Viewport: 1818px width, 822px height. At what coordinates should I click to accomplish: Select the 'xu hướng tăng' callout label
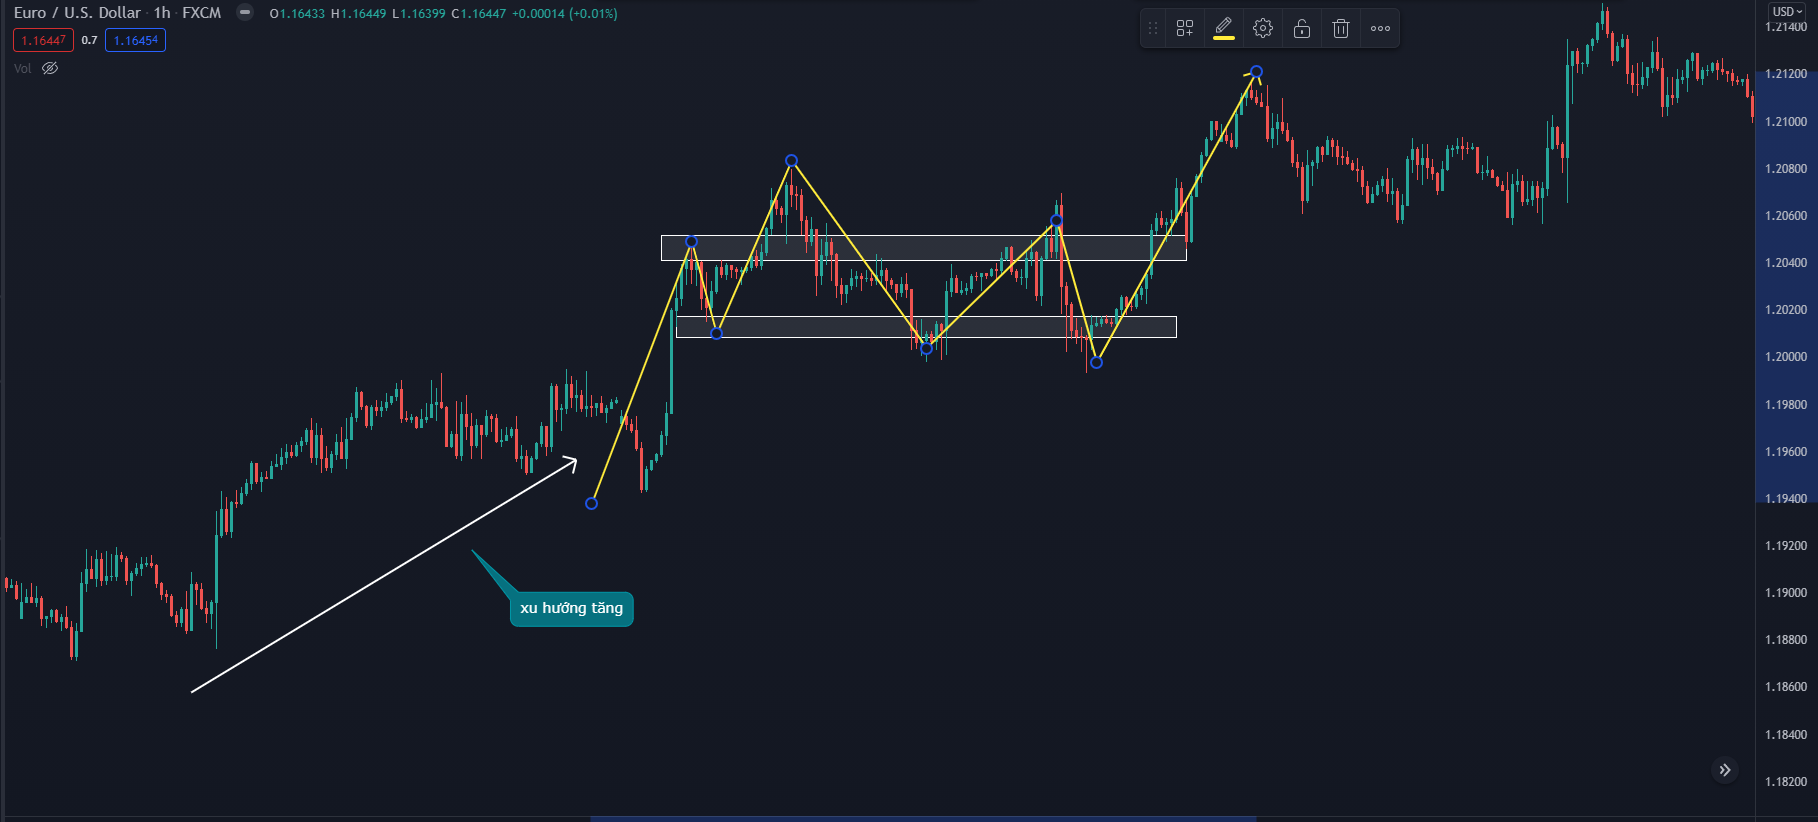pos(571,608)
